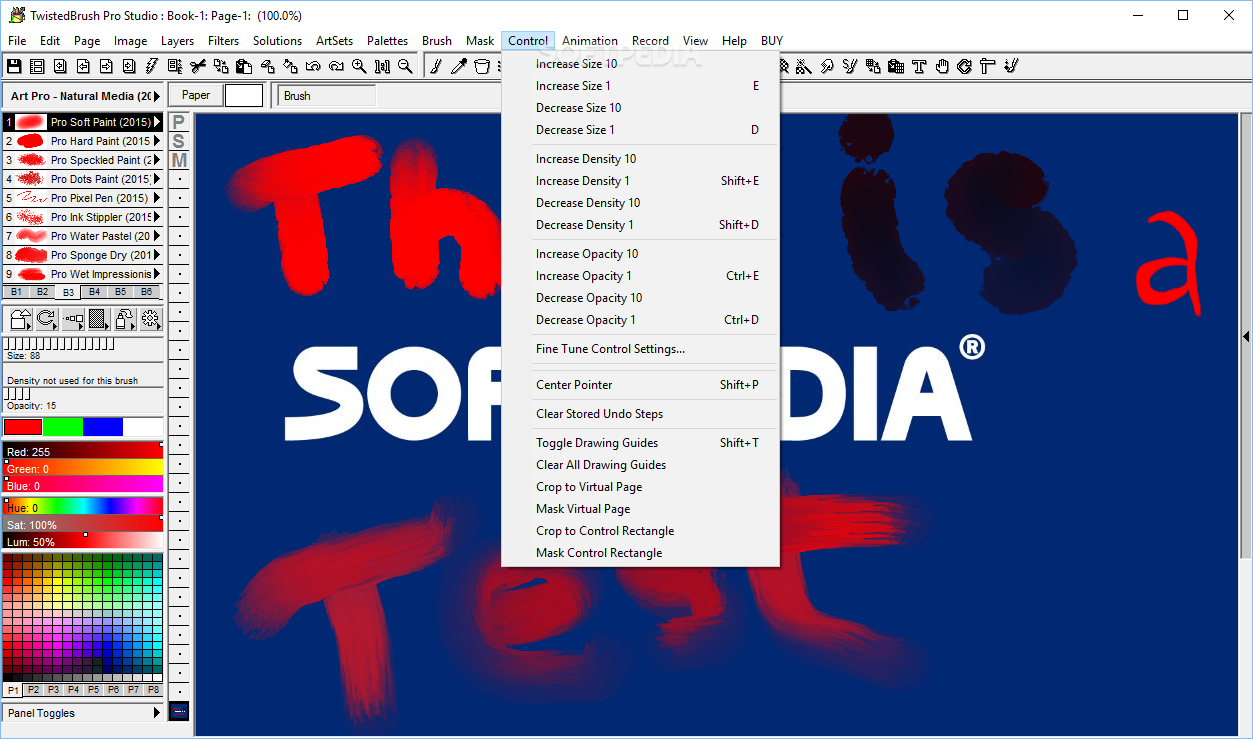Switch to palette tab P2
The image size is (1253, 739).
pos(33,690)
